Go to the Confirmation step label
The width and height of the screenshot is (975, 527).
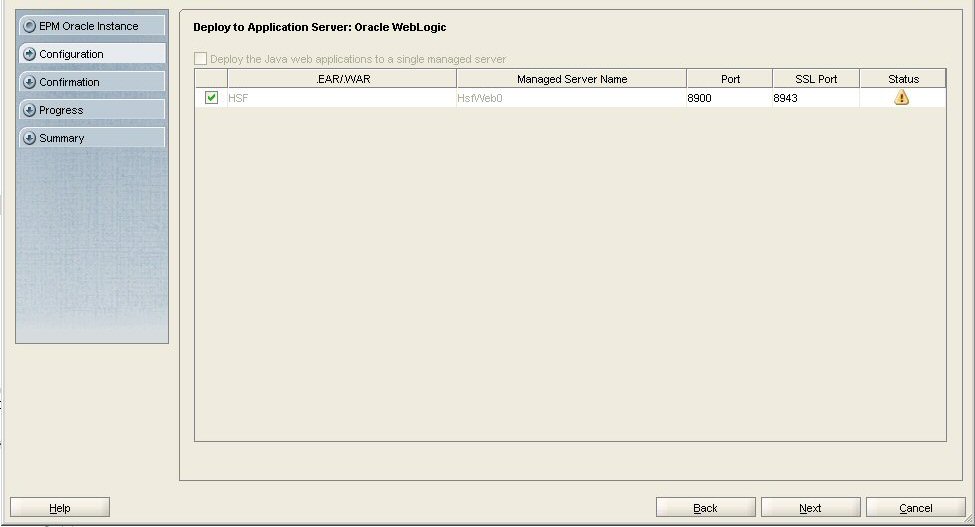coord(69,82)
